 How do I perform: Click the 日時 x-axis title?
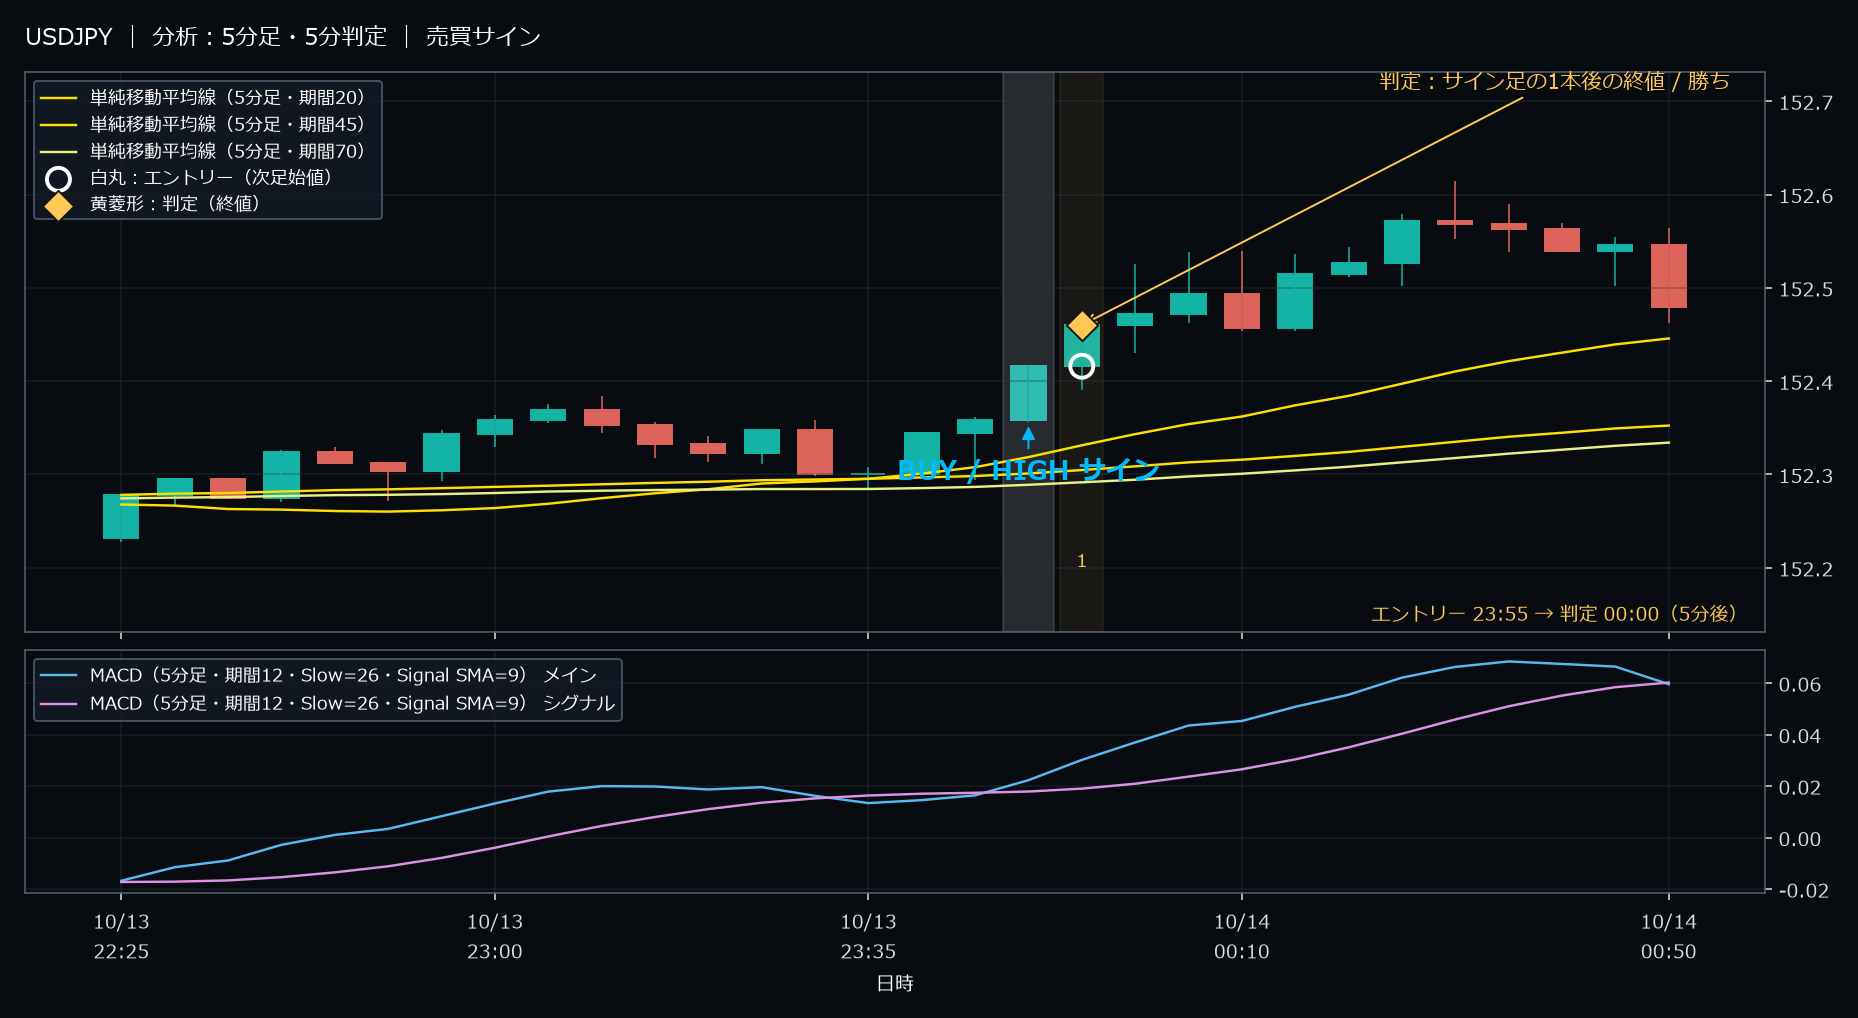pos(895,983)
